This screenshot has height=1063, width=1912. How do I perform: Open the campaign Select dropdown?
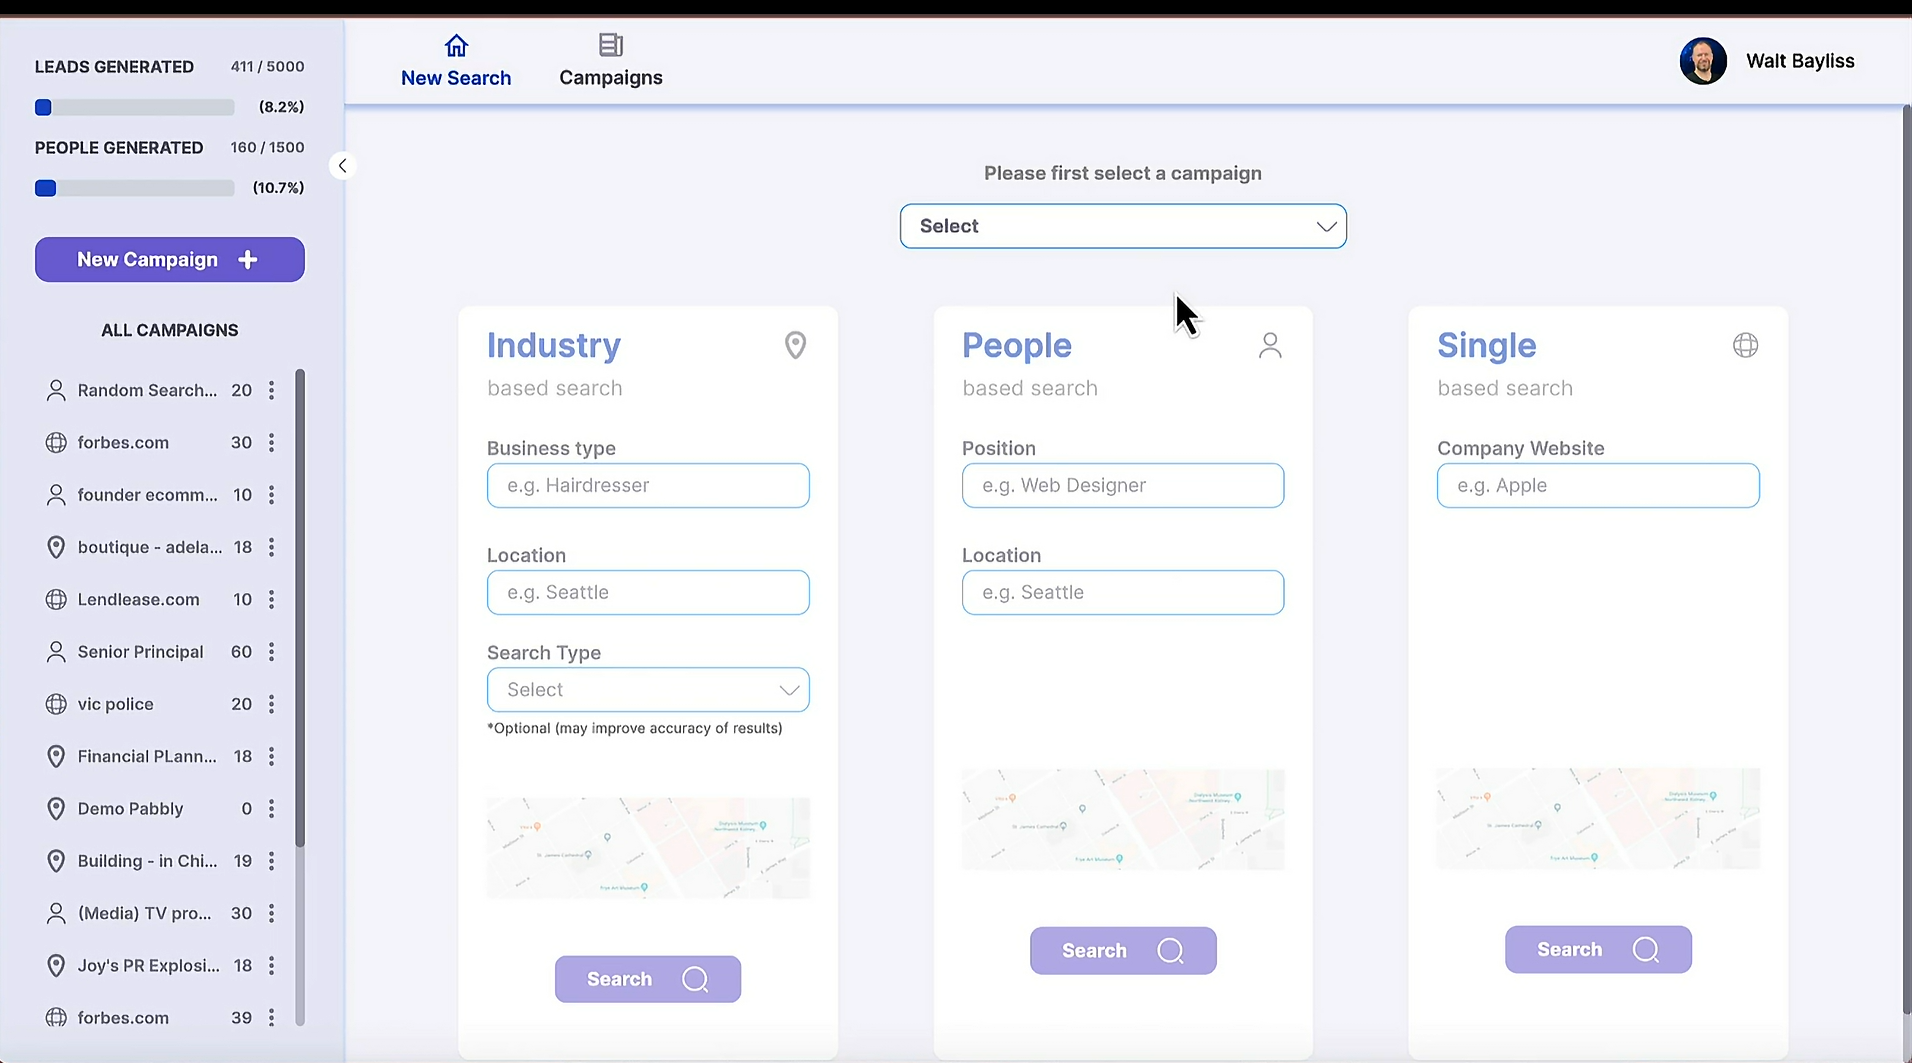point(1122,226)
